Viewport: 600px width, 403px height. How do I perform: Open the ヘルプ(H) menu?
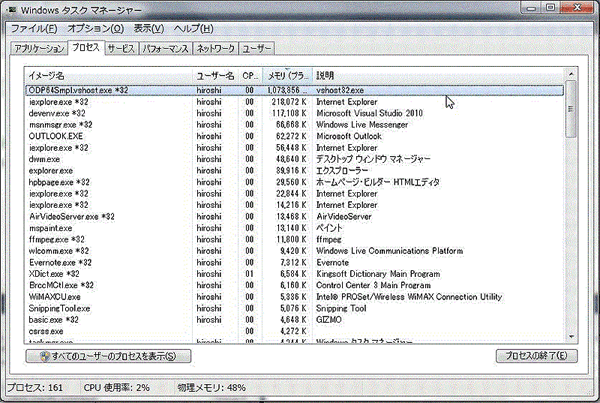pos(194,28)
